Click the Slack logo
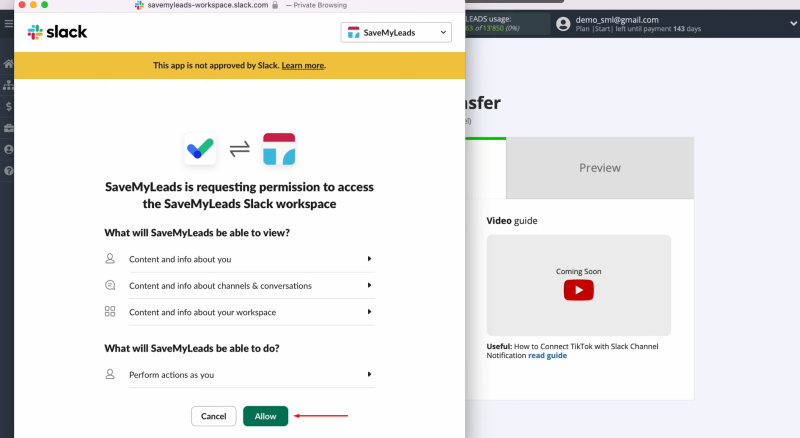Screen dimensions: 800x438 (57, 32)
